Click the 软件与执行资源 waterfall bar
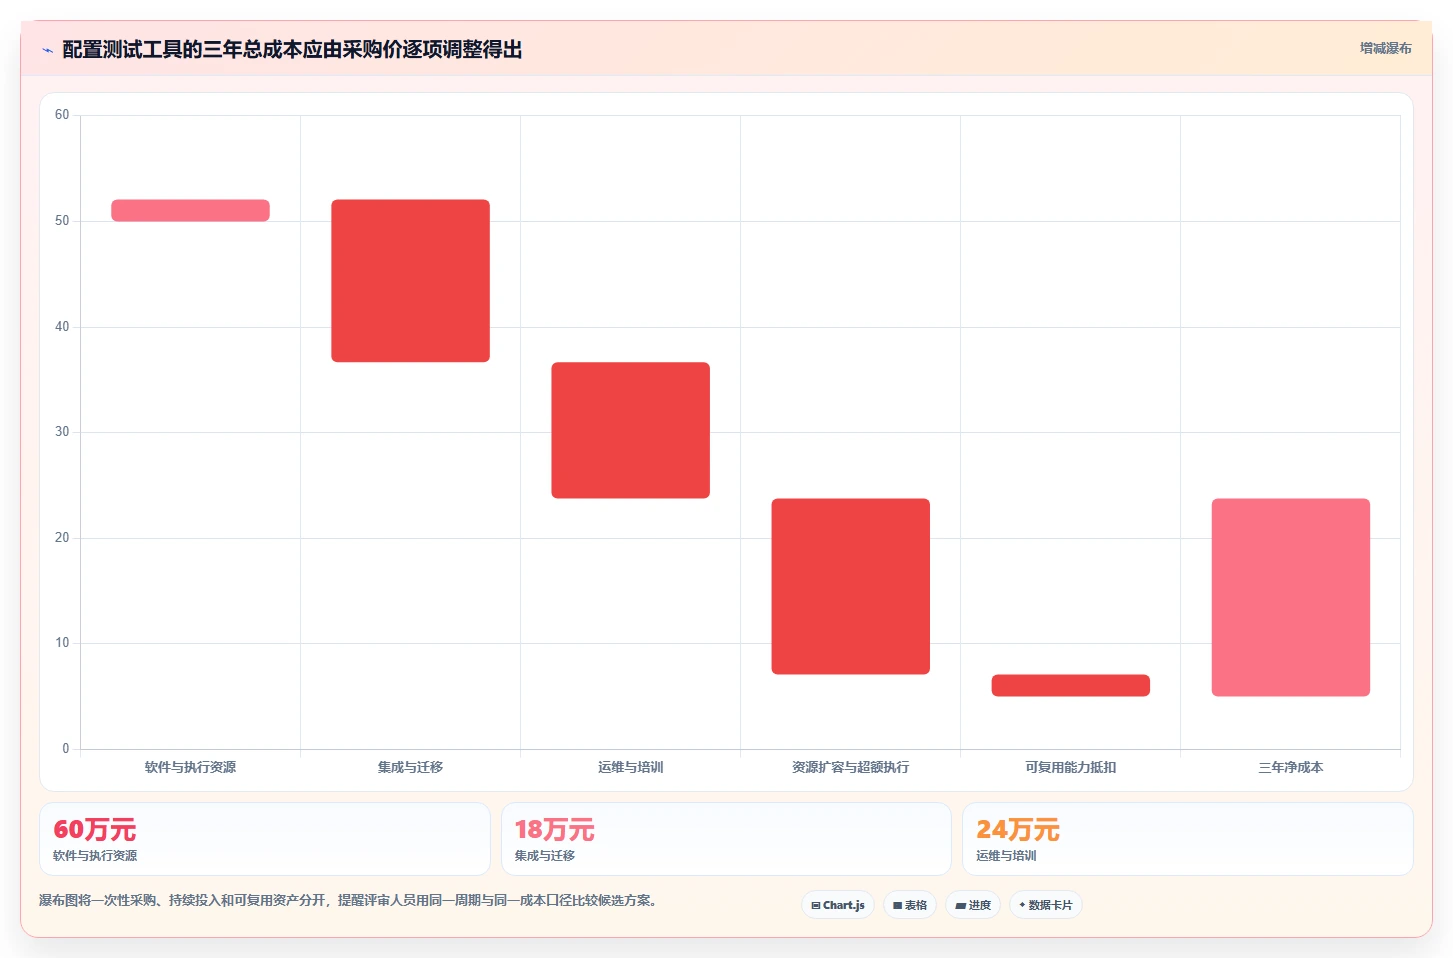The height and width of the screenshot is (958, 1453). coord(190,210)
